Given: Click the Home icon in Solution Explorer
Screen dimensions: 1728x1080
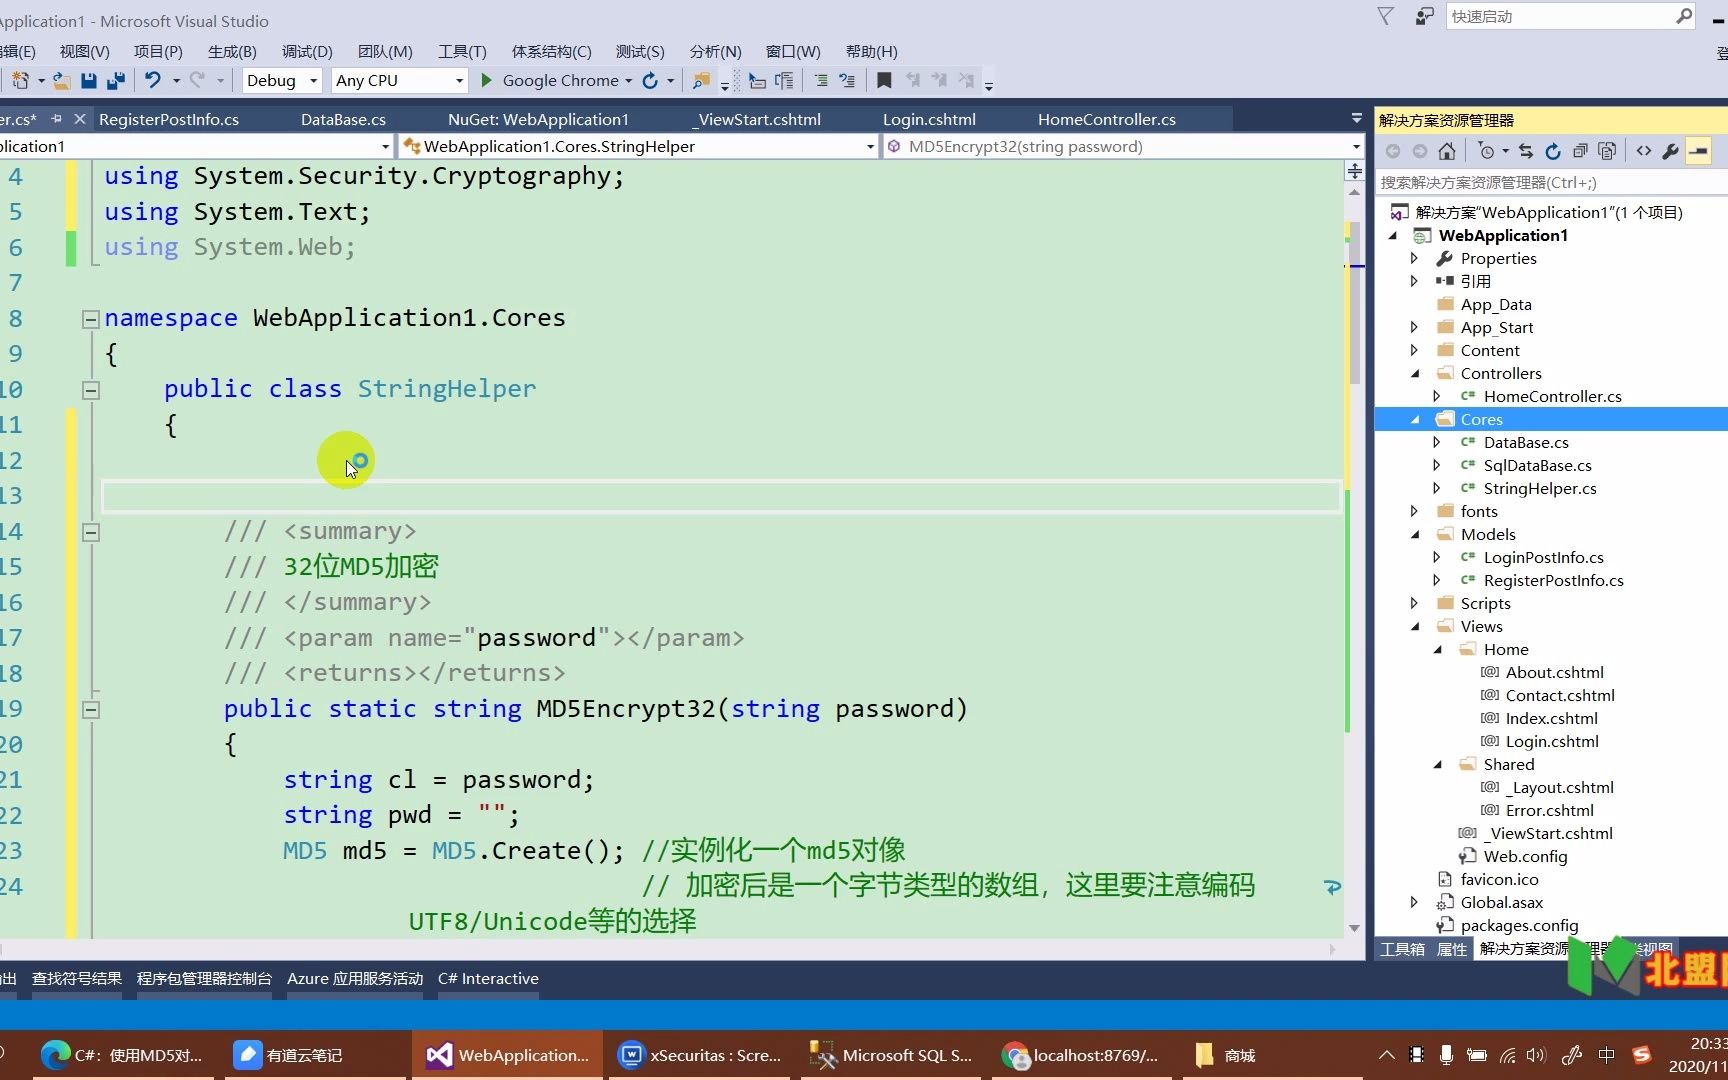Looking at the screenshot, I should point(1447,151).
